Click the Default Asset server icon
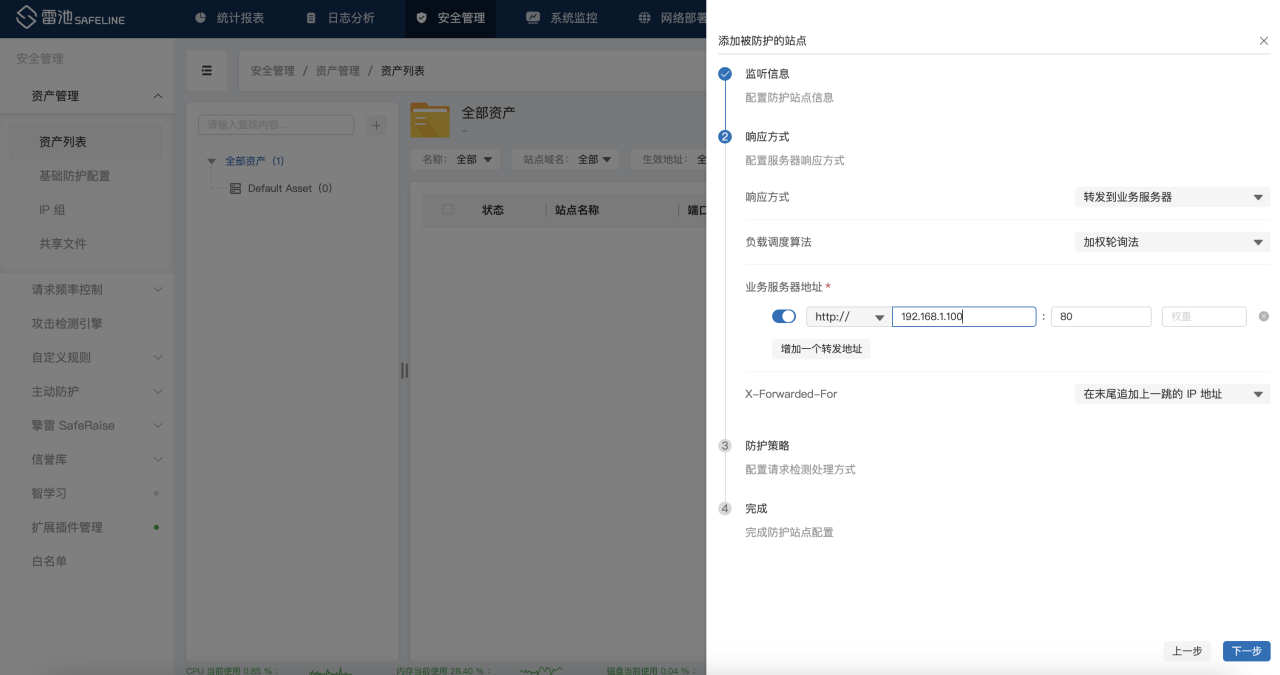 point(235,188)
